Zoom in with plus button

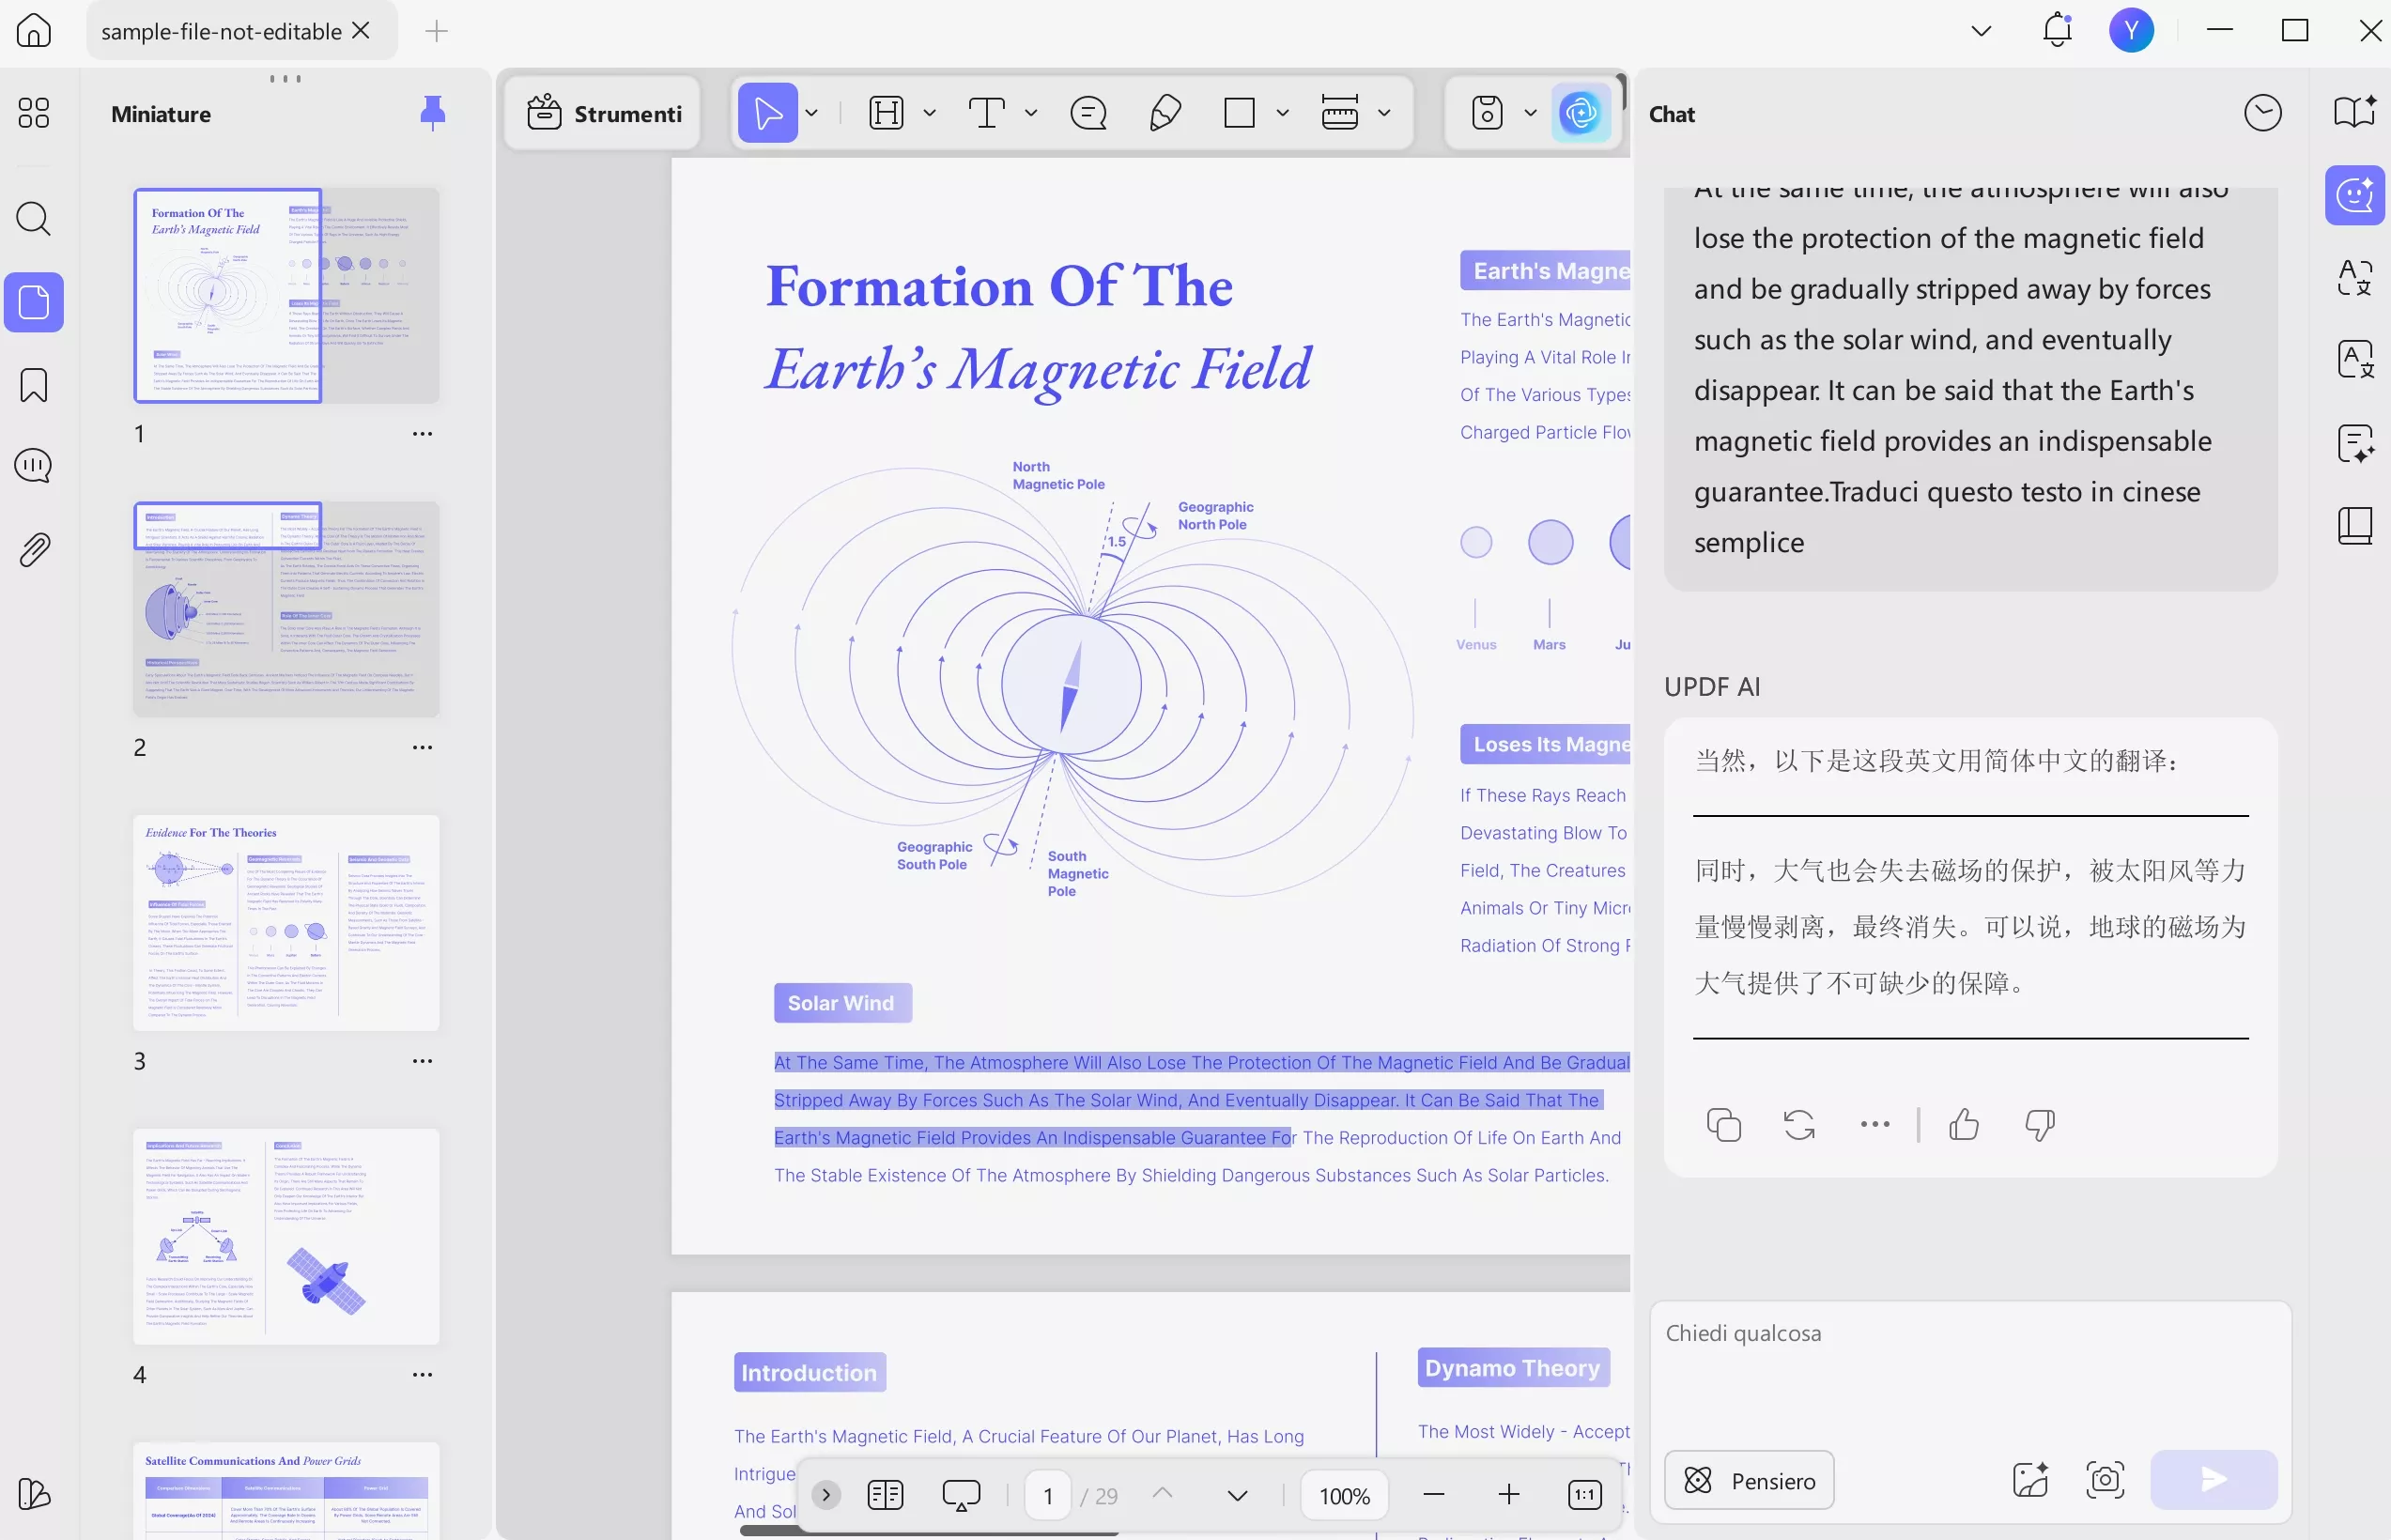pos(1509,1495)
